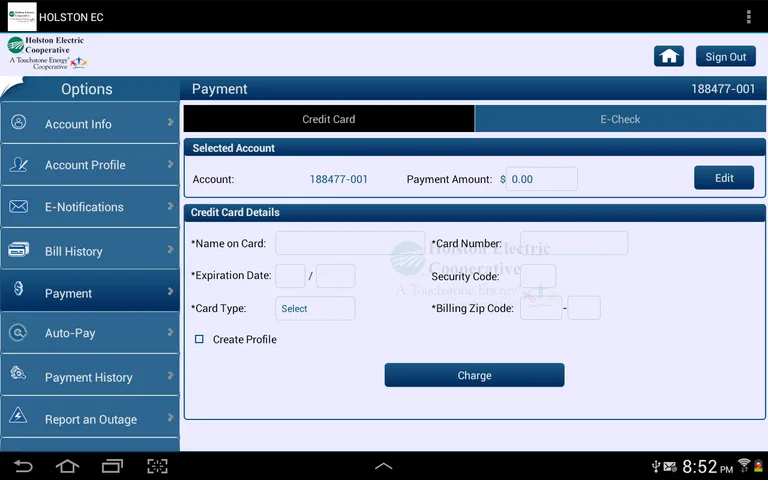768x480 pixels.
Task: Tap the 8:52 PM clock
Action: coord(707,466)
